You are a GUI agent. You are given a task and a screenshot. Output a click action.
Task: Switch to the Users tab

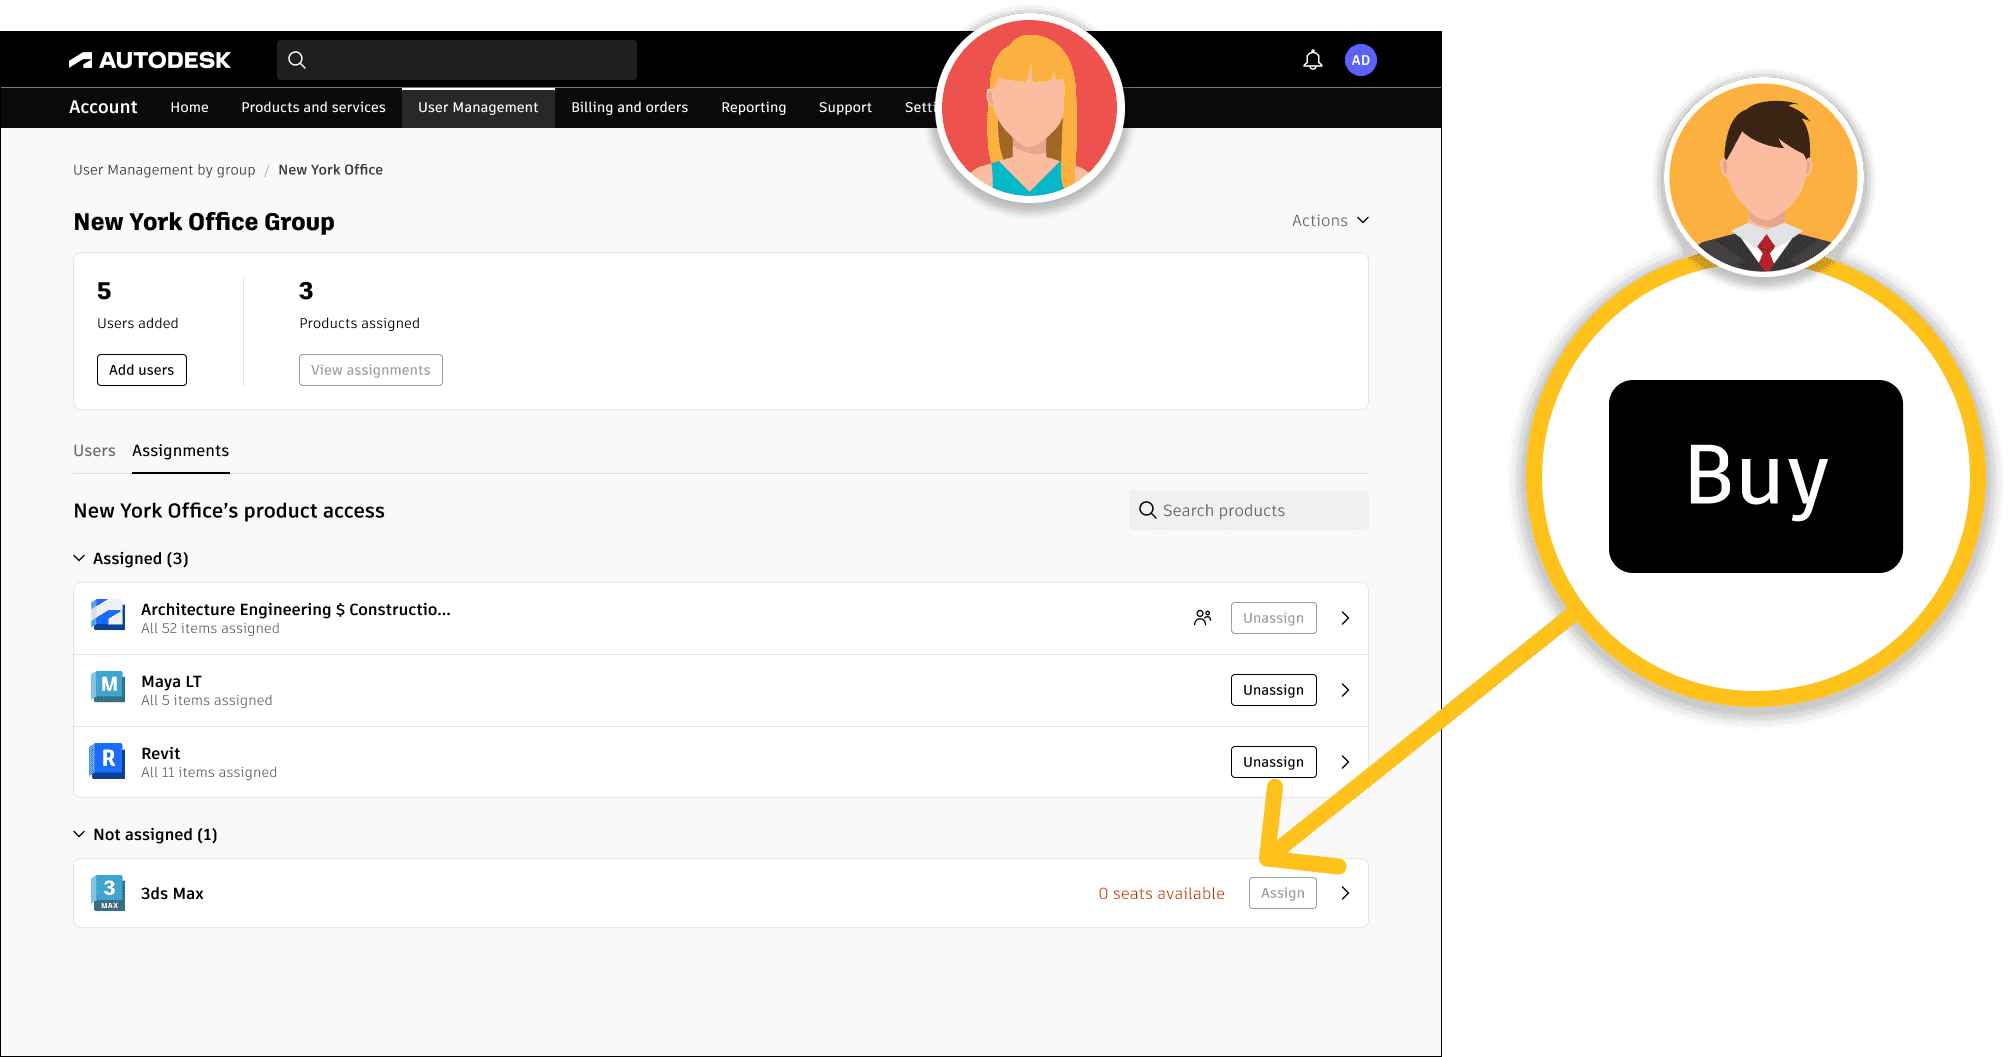click(94, 451)
